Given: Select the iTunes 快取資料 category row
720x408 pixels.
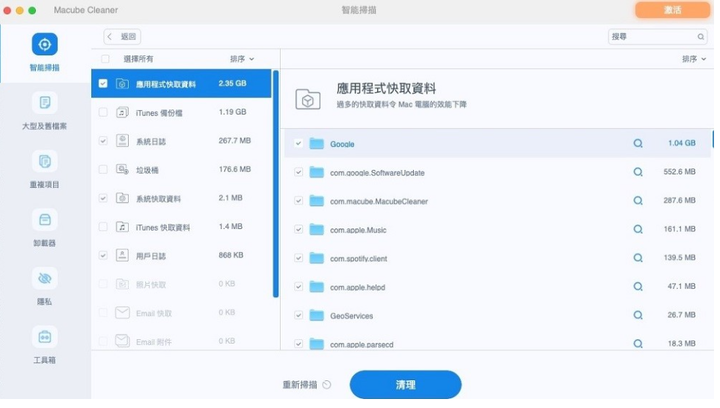Looking at the screenshot, I should tap(181, 227).
